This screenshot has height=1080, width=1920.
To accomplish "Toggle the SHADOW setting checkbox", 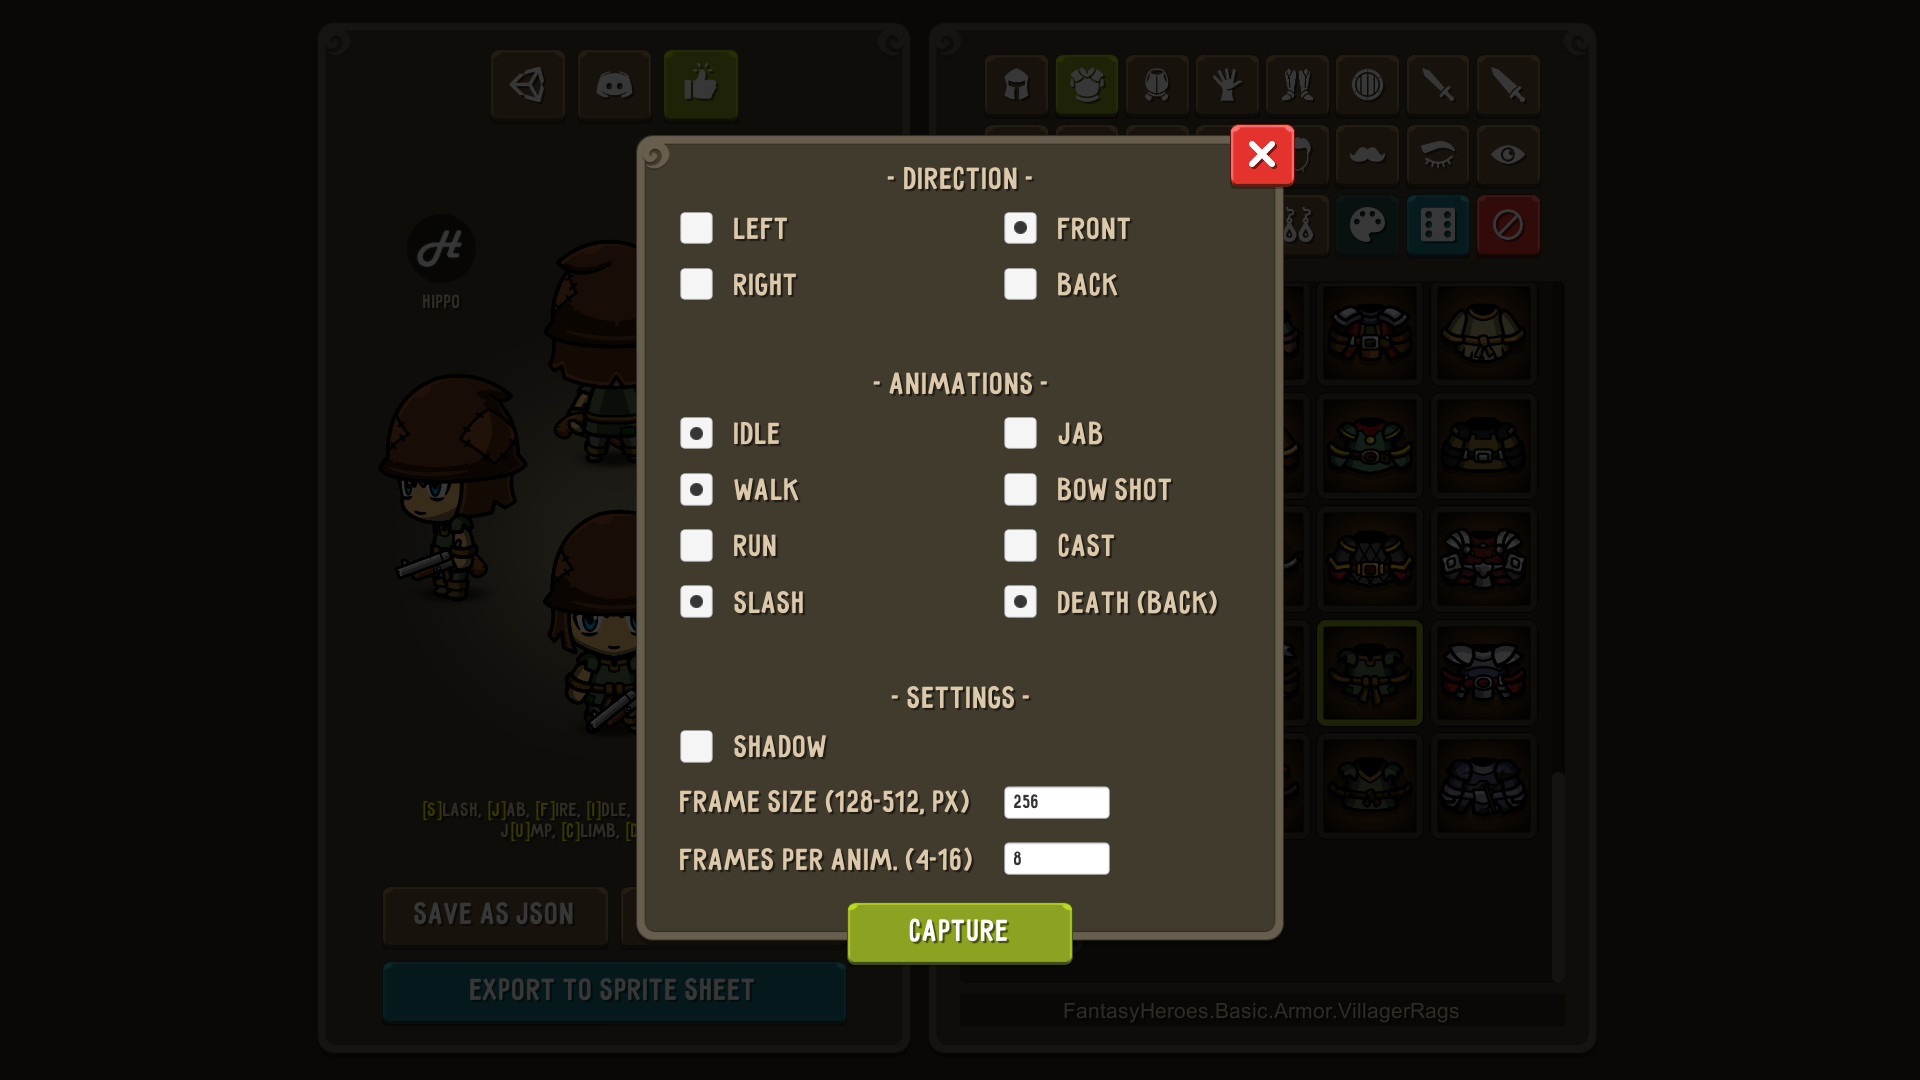I will click(x=695, y=745).
